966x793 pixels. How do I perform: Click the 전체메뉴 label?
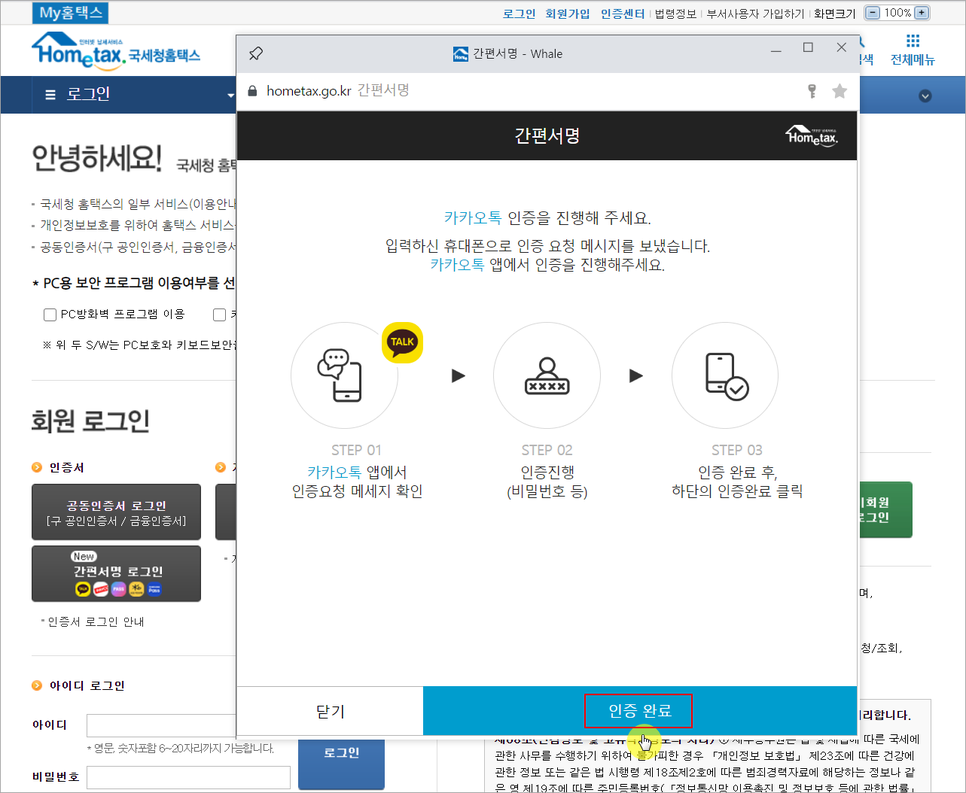click(912, 60)
